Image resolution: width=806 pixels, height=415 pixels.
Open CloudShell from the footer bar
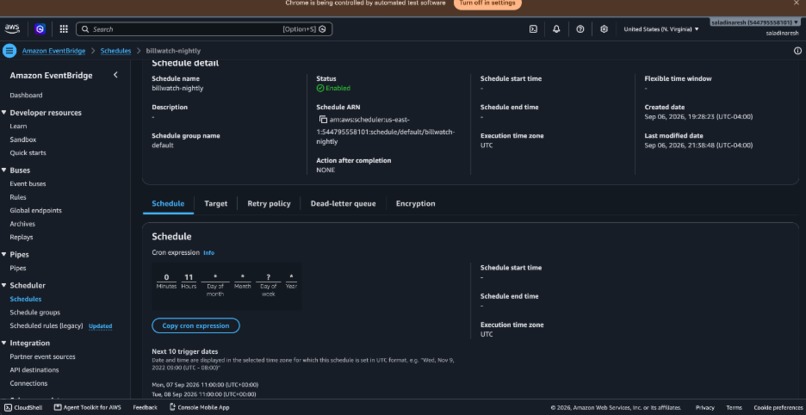[x=21, y=407]
